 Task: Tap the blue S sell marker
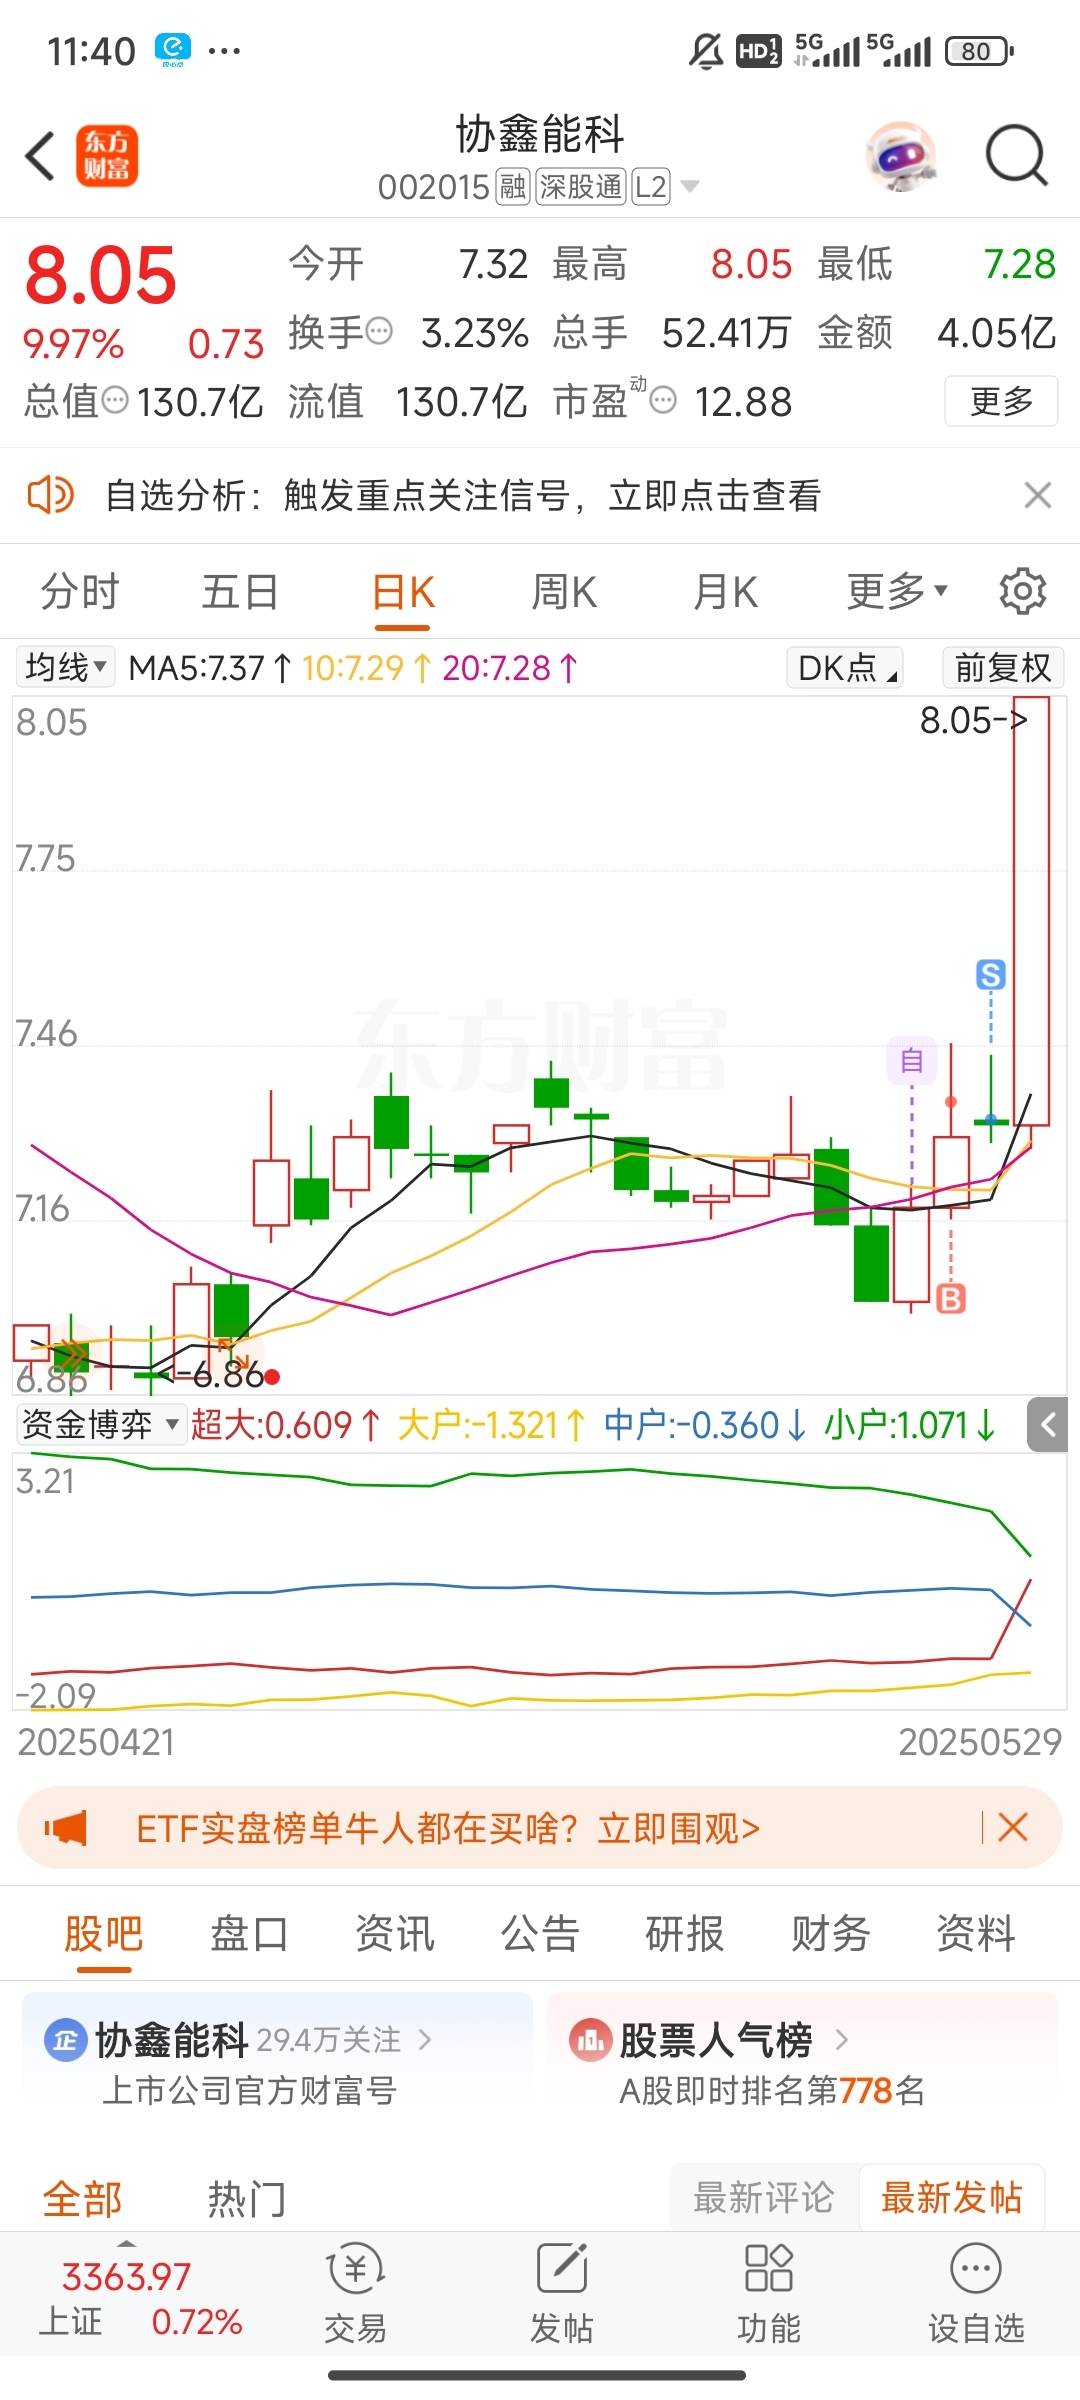coord(990,975)
